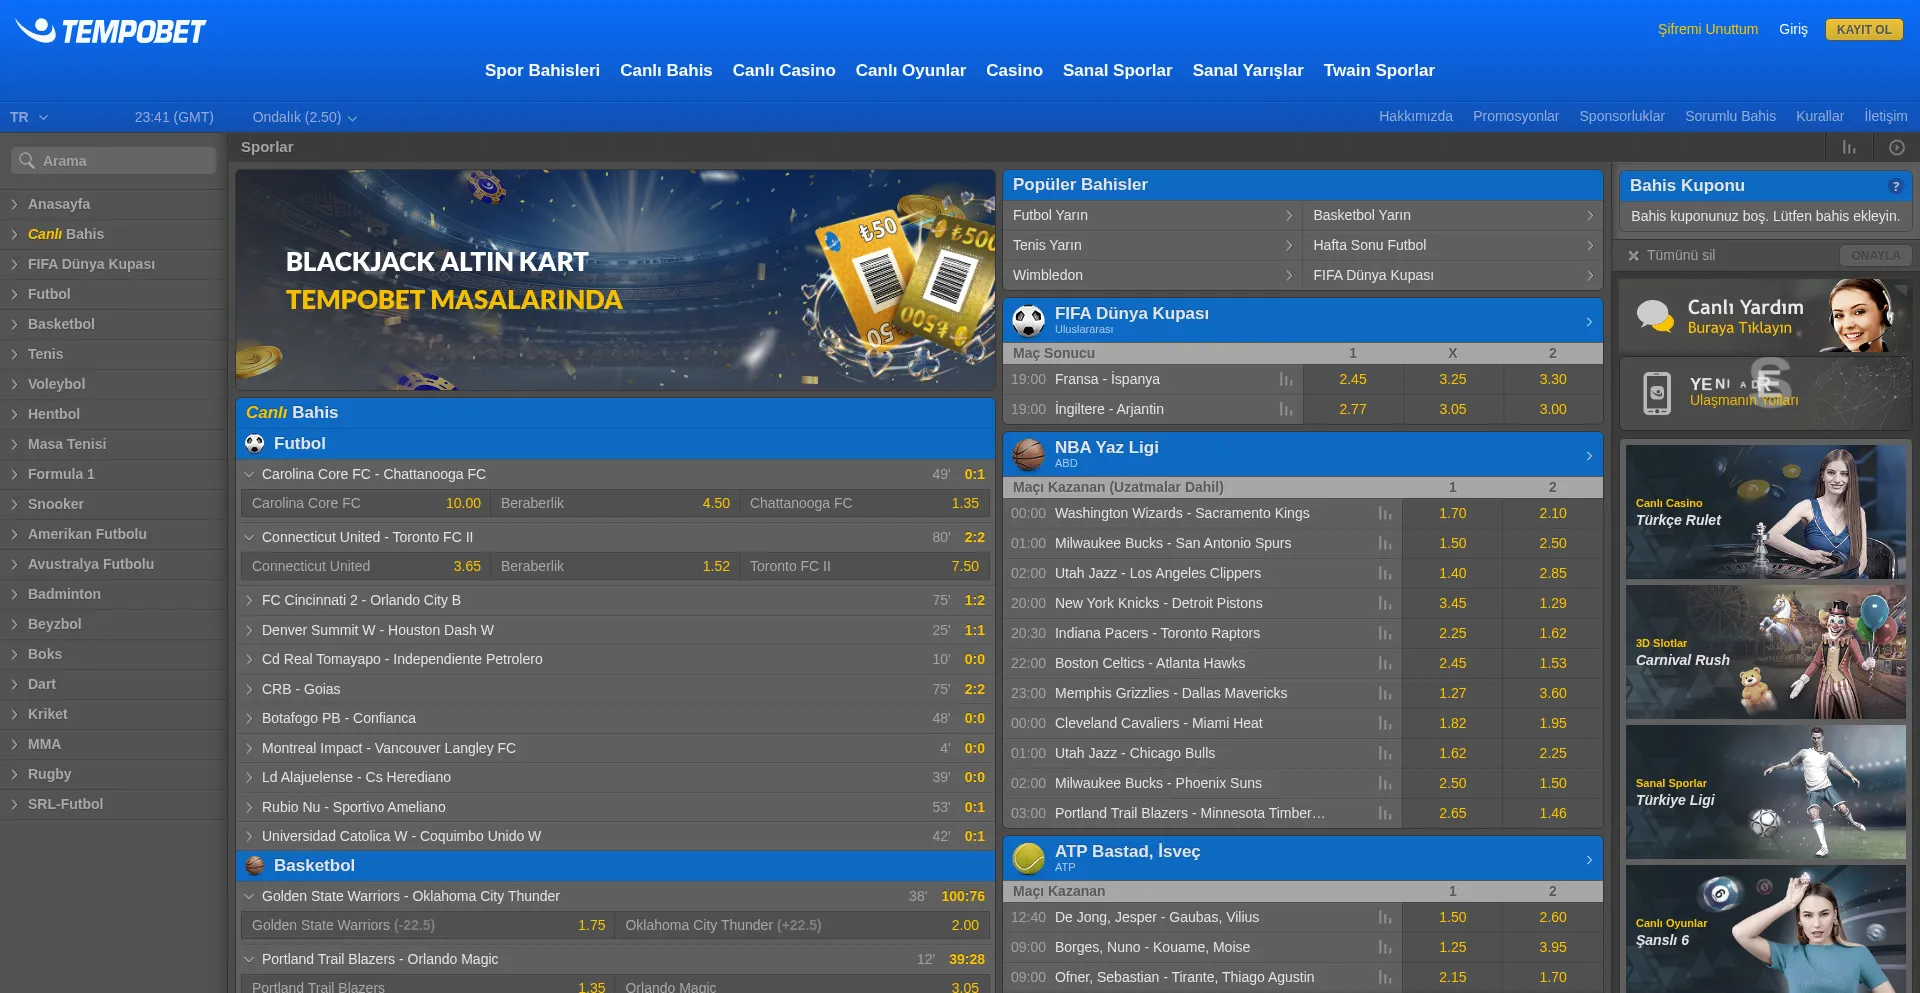Click the Blackjack Altın Kart banner
The image size is (1920, 993).
click(615, 280)
